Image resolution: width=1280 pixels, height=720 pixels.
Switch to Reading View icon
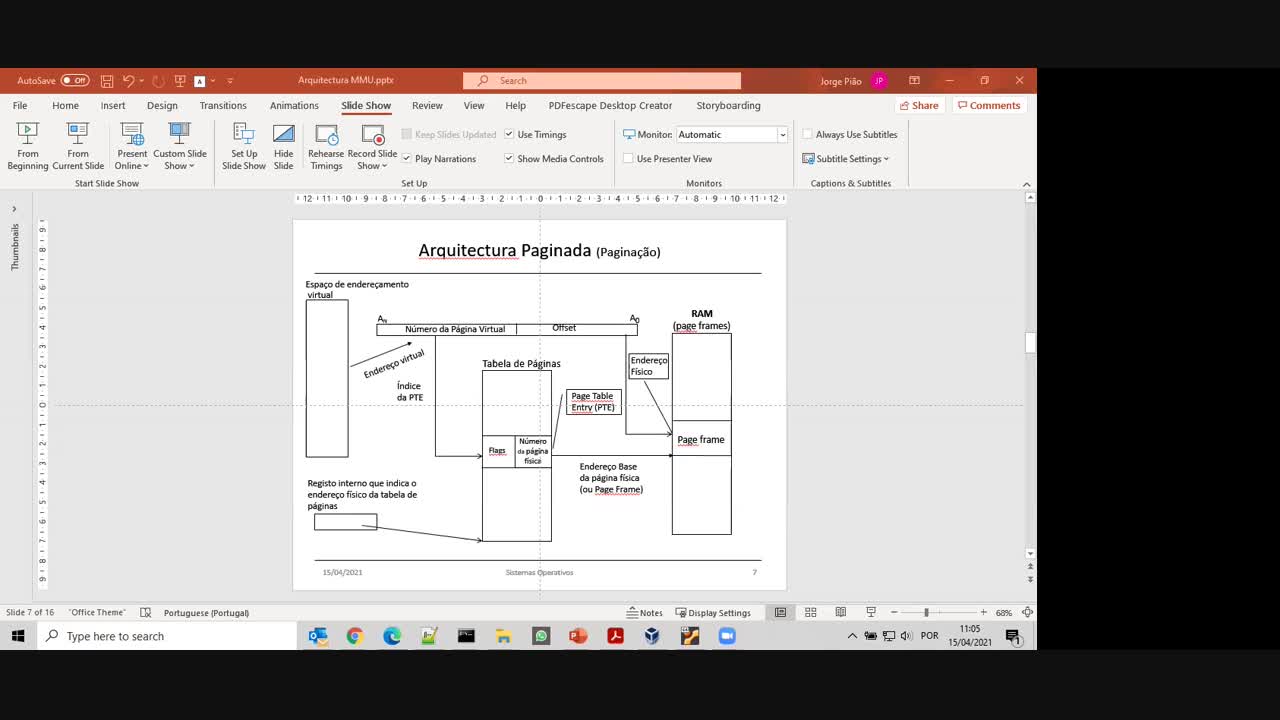tap(840, 613)
